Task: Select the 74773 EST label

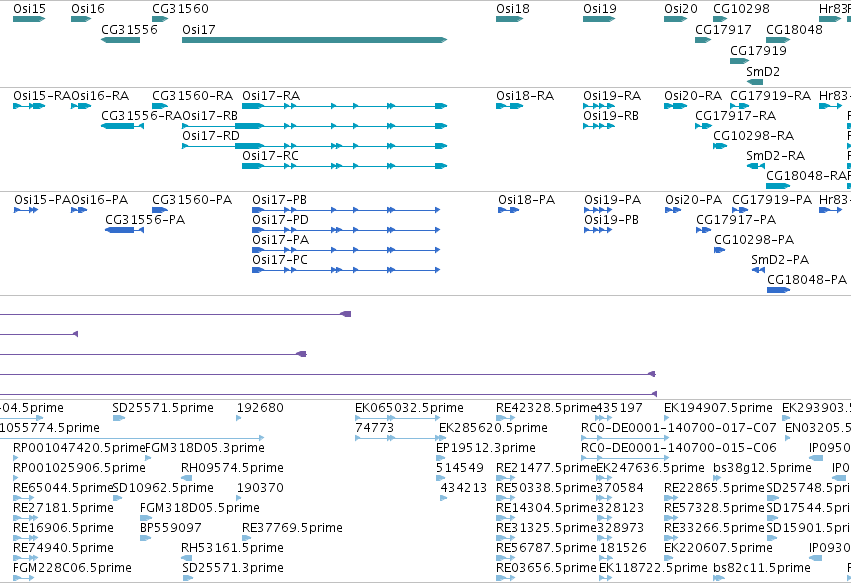Action: pos(374,428)
